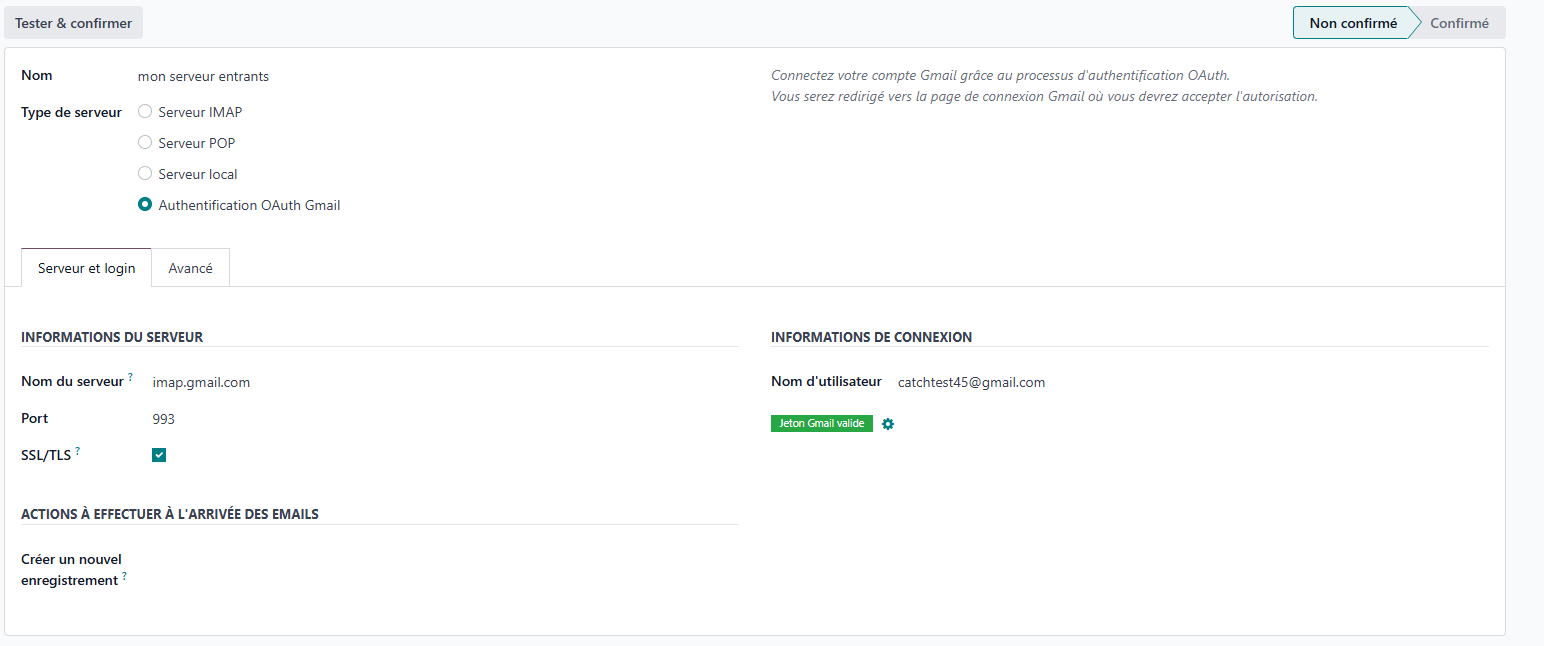Click ACTIONS À EFFECTUER À L'ARRIVÉE DES EMAILS heading
The width and height of the screenshot is (1544, 646).
tap(170, 514)
